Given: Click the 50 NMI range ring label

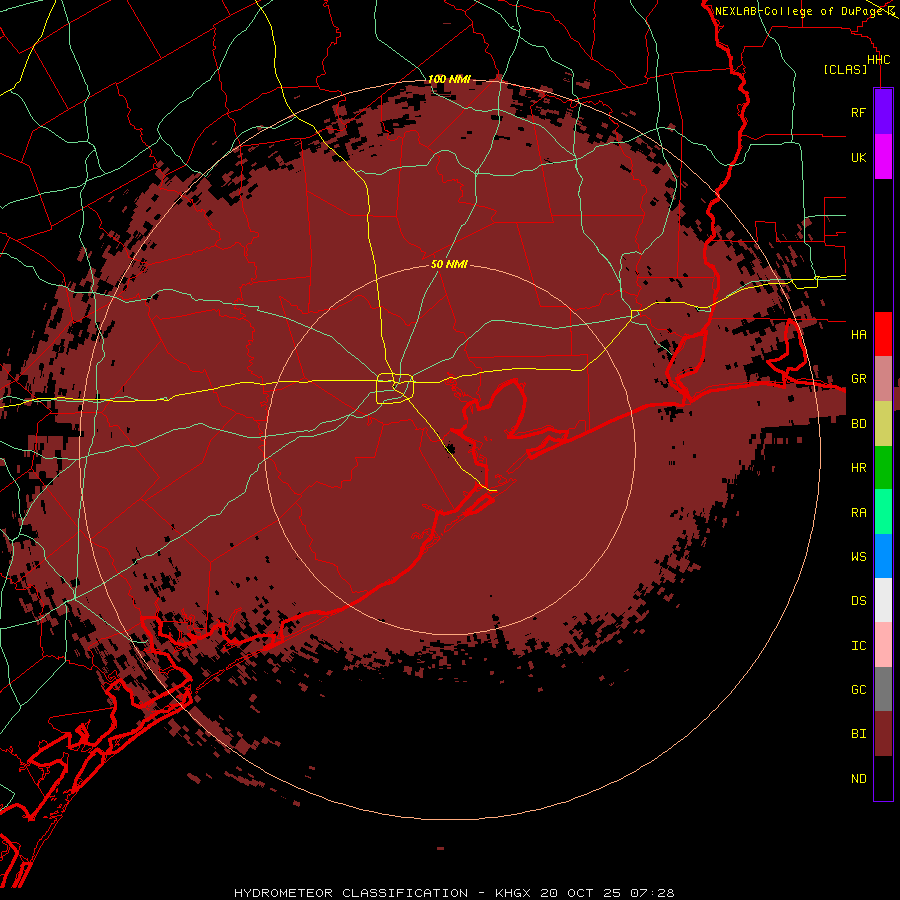Looking at the screenshot, I should pos(449,264).
